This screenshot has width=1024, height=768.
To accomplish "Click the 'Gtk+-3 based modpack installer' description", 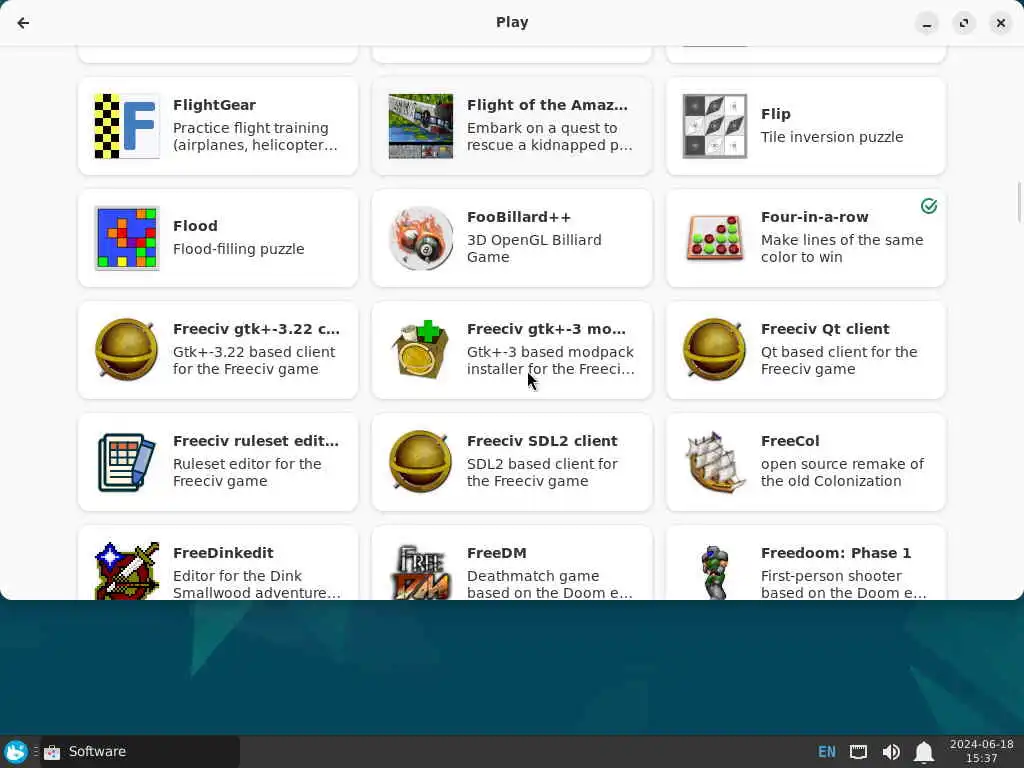I will 551,360.
